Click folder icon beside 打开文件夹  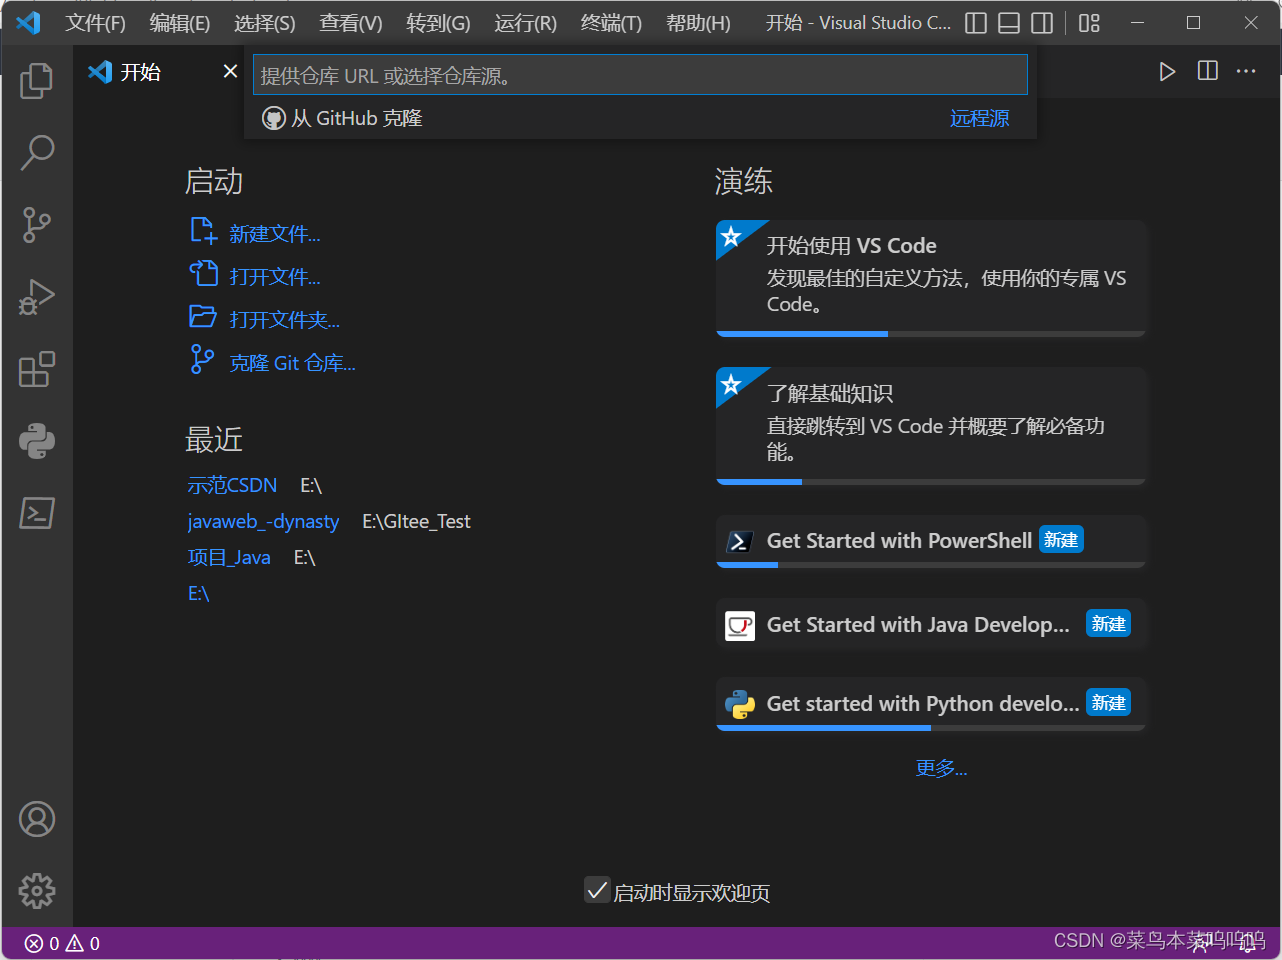(203, 316)
